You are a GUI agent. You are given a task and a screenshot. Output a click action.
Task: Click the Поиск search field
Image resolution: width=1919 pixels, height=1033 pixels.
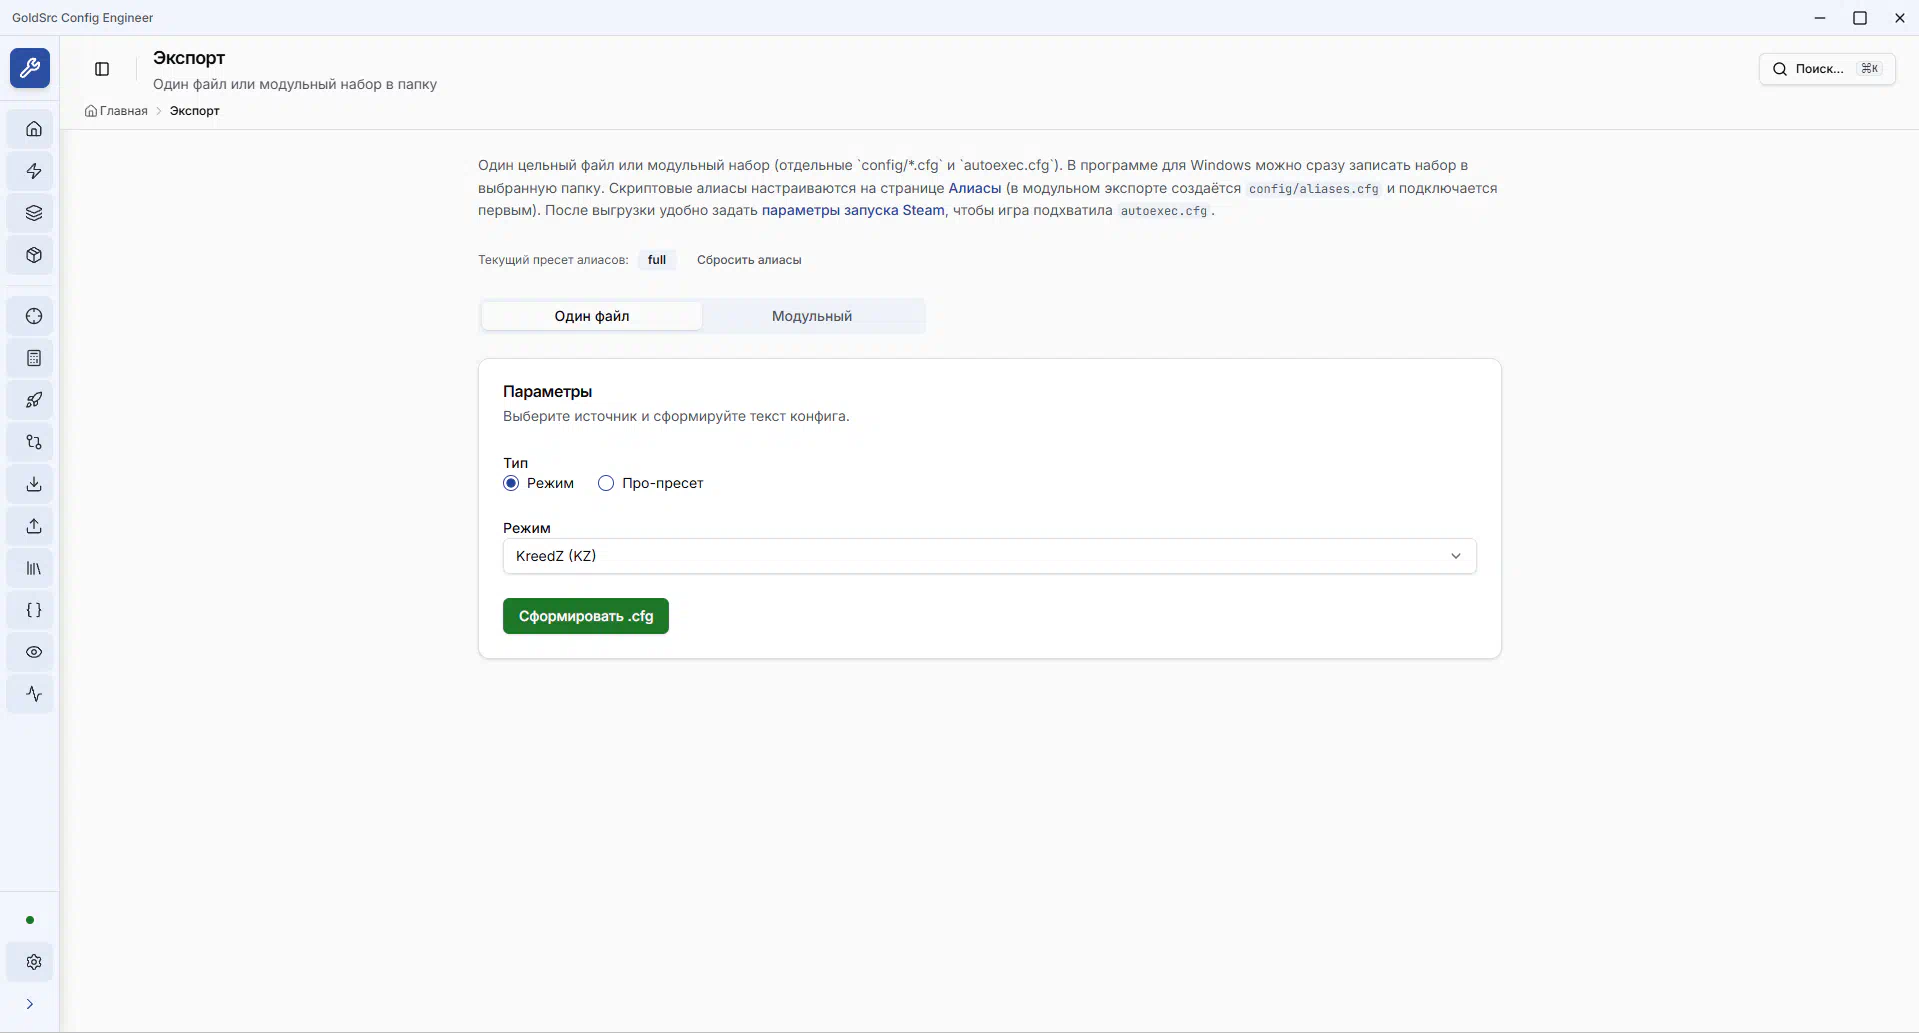click(1826, 69)
